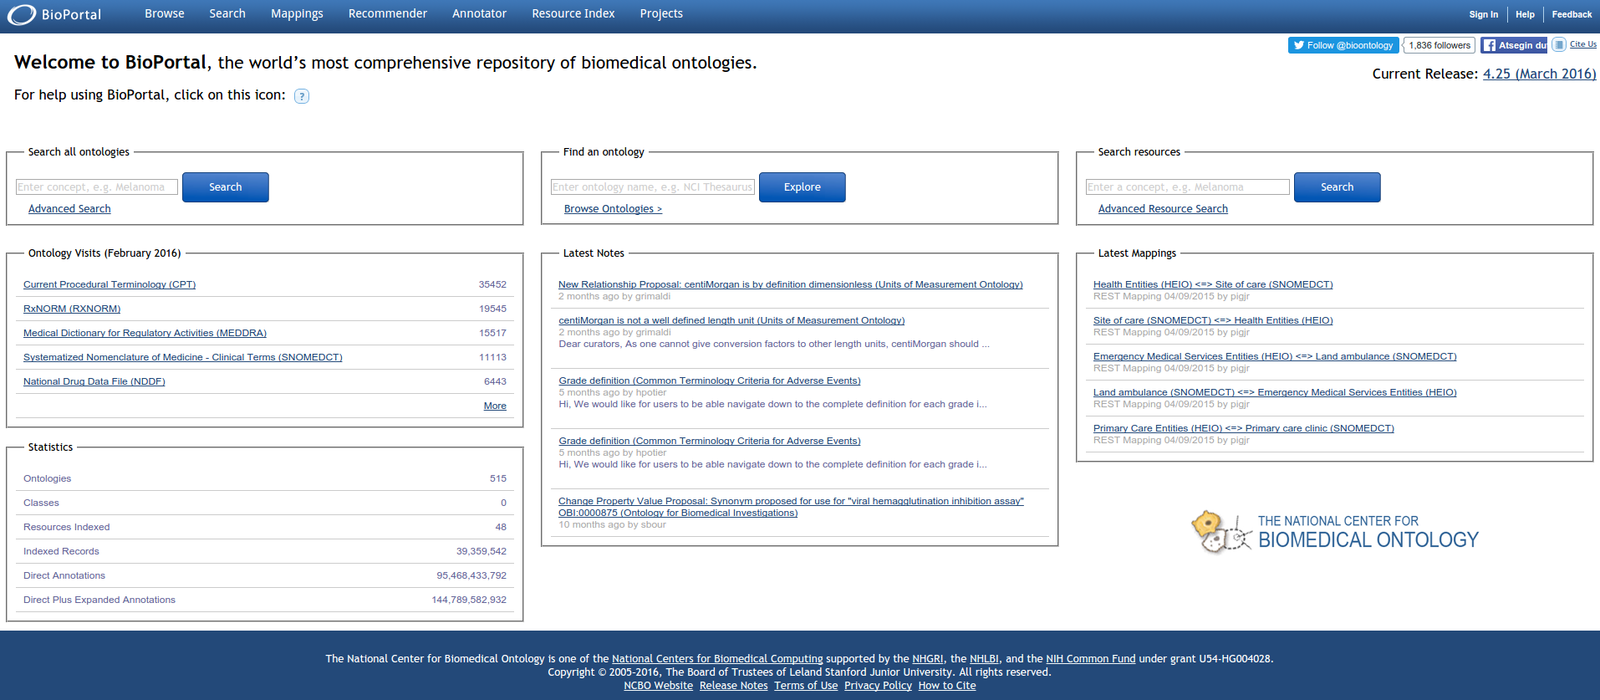
Task: Focus the Enter ontology name field
Action: tap(653, 187)
